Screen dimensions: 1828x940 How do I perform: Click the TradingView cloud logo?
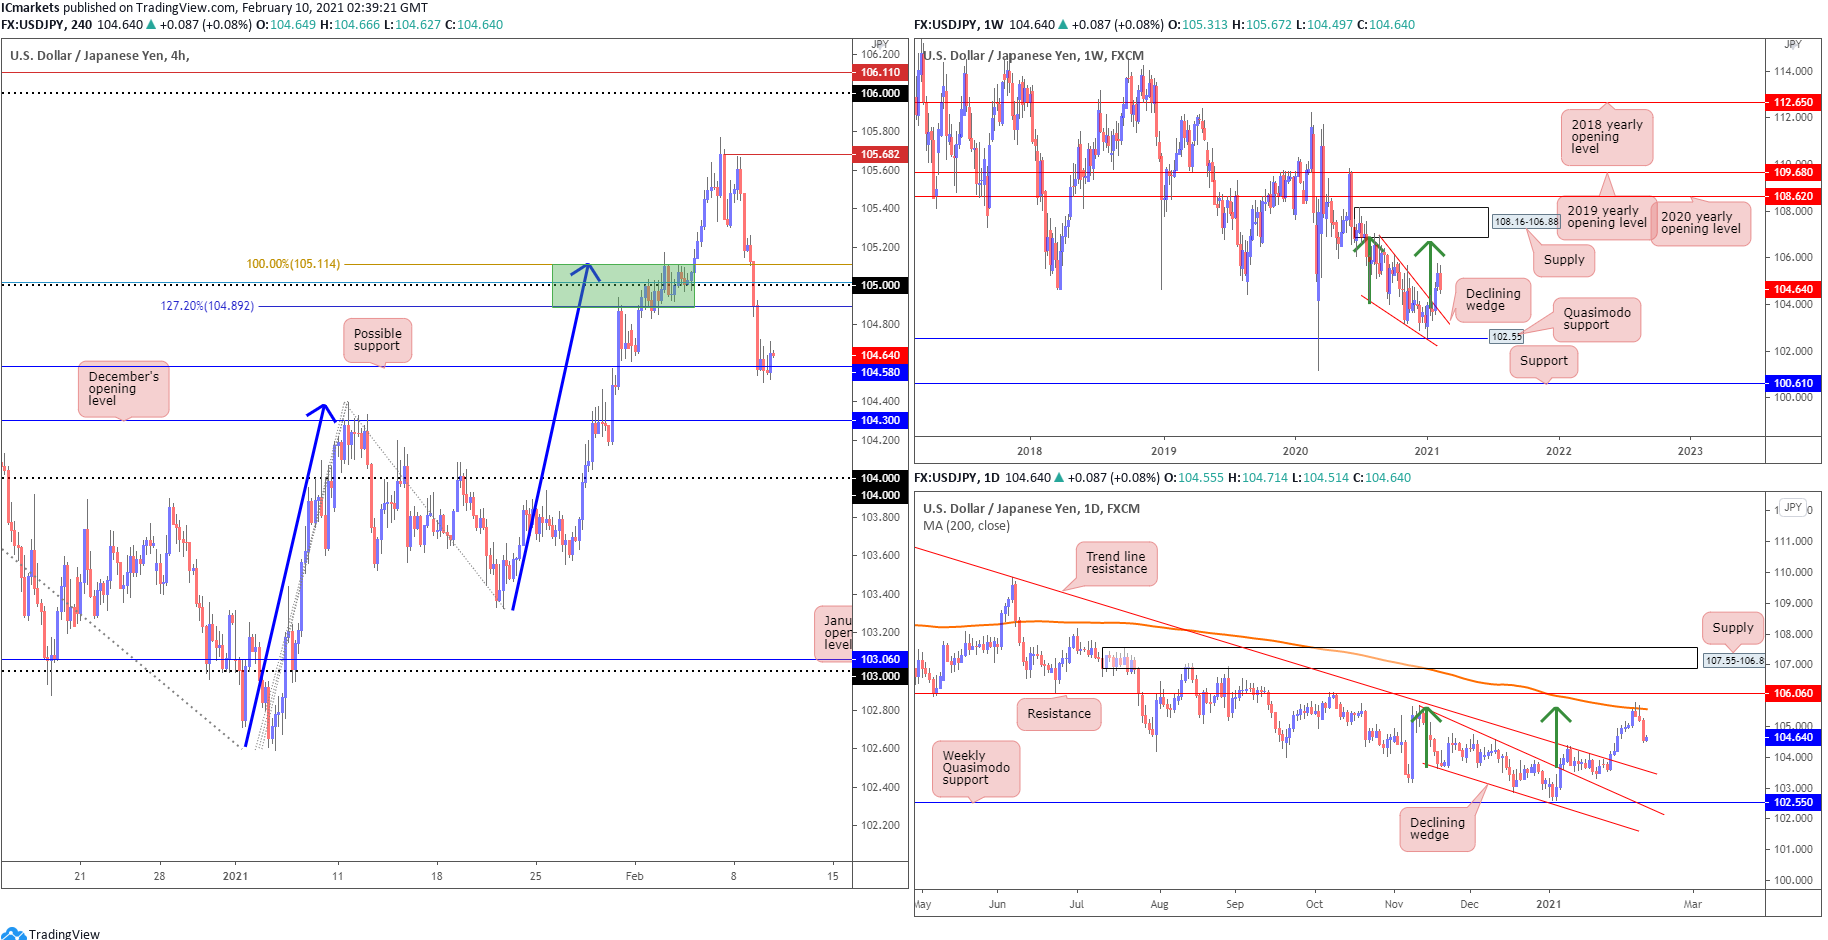13,933
